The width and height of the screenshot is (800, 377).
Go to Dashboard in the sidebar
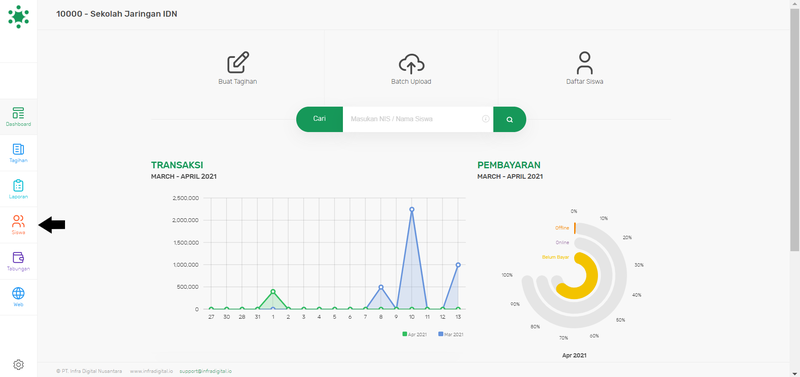(x=18, y=117)
